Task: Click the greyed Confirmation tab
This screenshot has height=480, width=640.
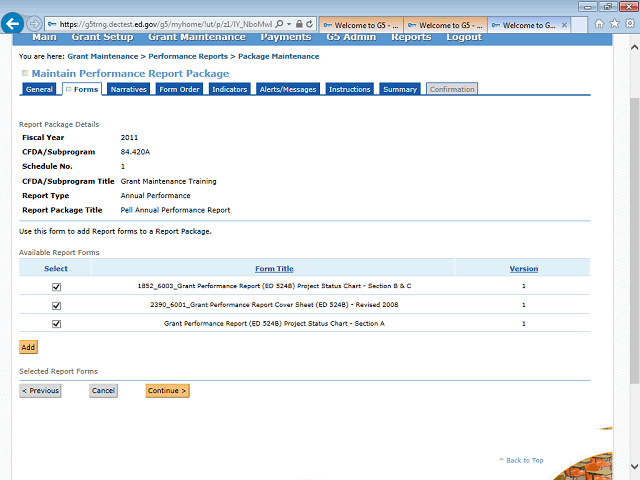Action: click(x=452, y=89)
